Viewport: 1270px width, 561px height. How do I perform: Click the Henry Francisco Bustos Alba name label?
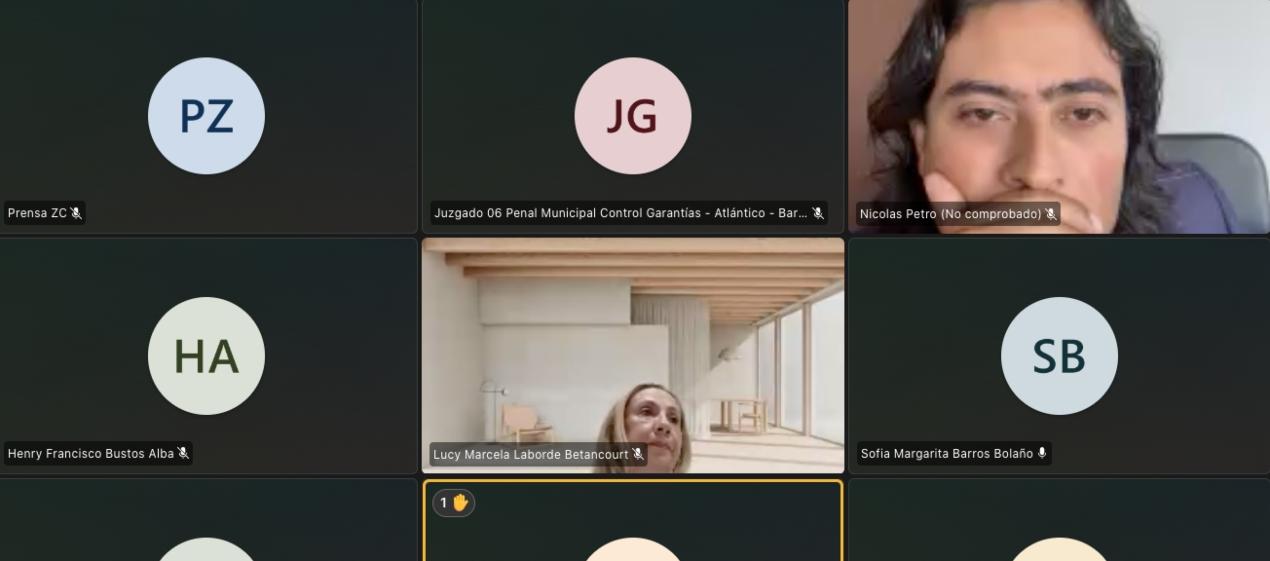[90, 454]
